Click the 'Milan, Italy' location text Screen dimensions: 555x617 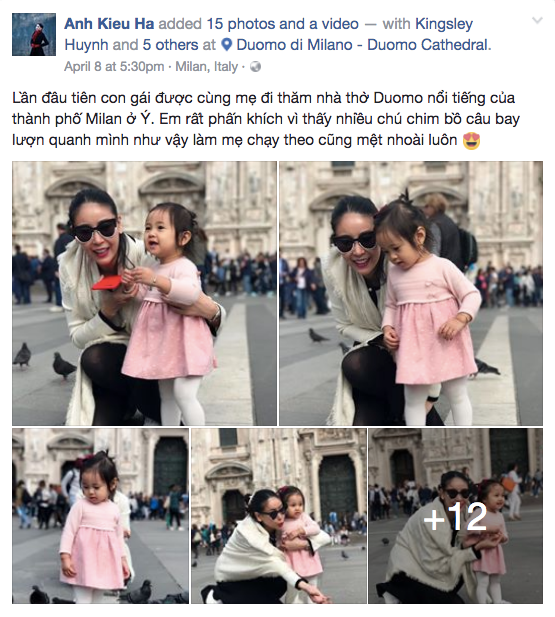point(207,67)
